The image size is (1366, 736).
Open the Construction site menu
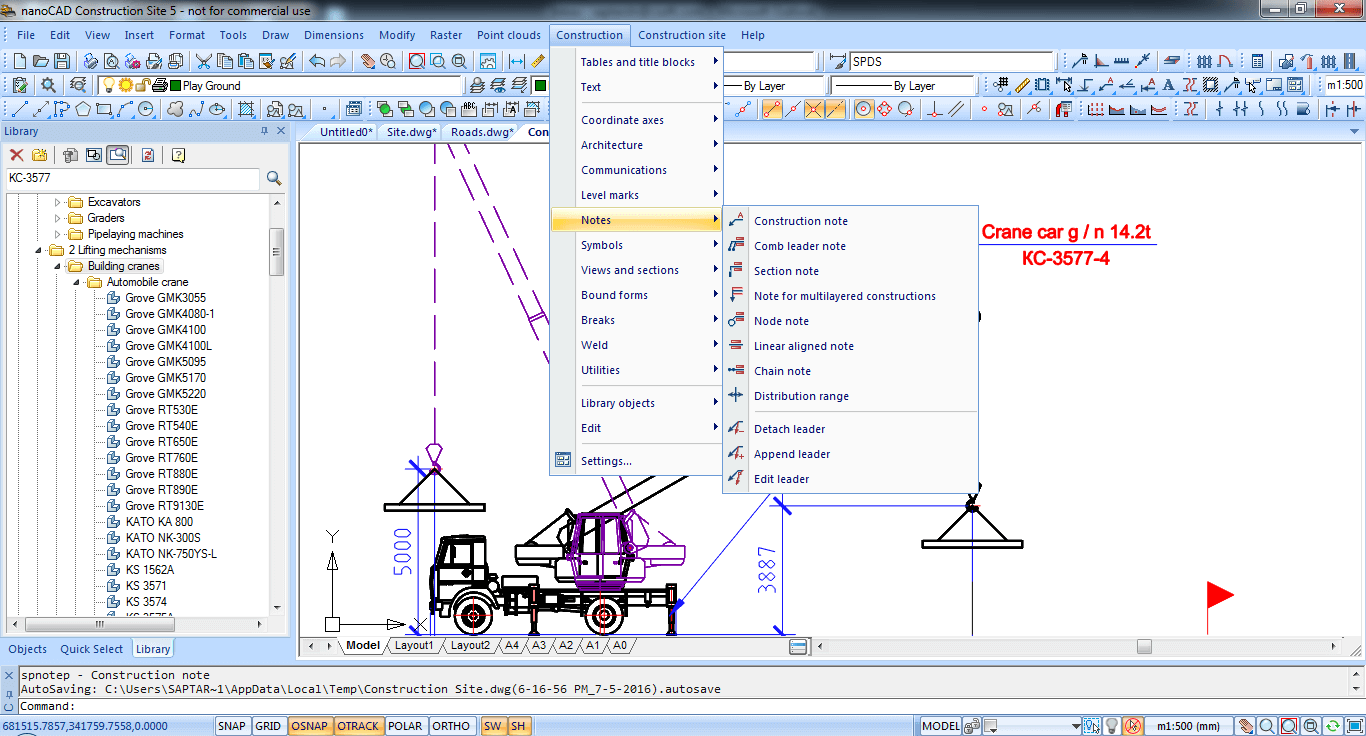tap(682, 35)
